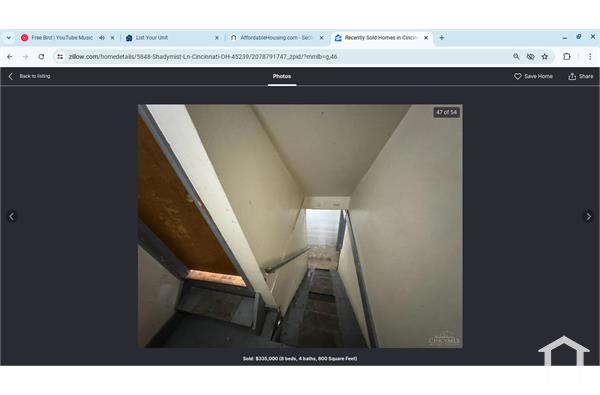Advance to the next photo

[589, 217]
